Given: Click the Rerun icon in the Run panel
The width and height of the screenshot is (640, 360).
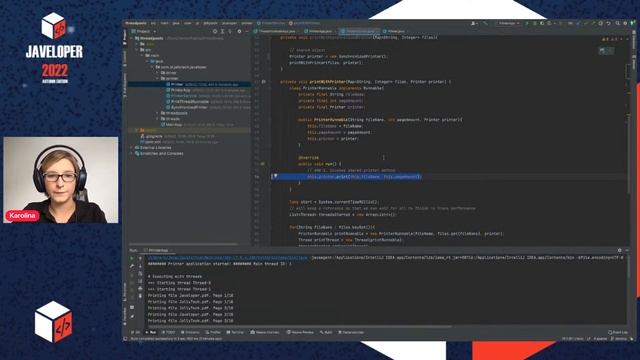Looking at the screenshot, I should [132, 258].
